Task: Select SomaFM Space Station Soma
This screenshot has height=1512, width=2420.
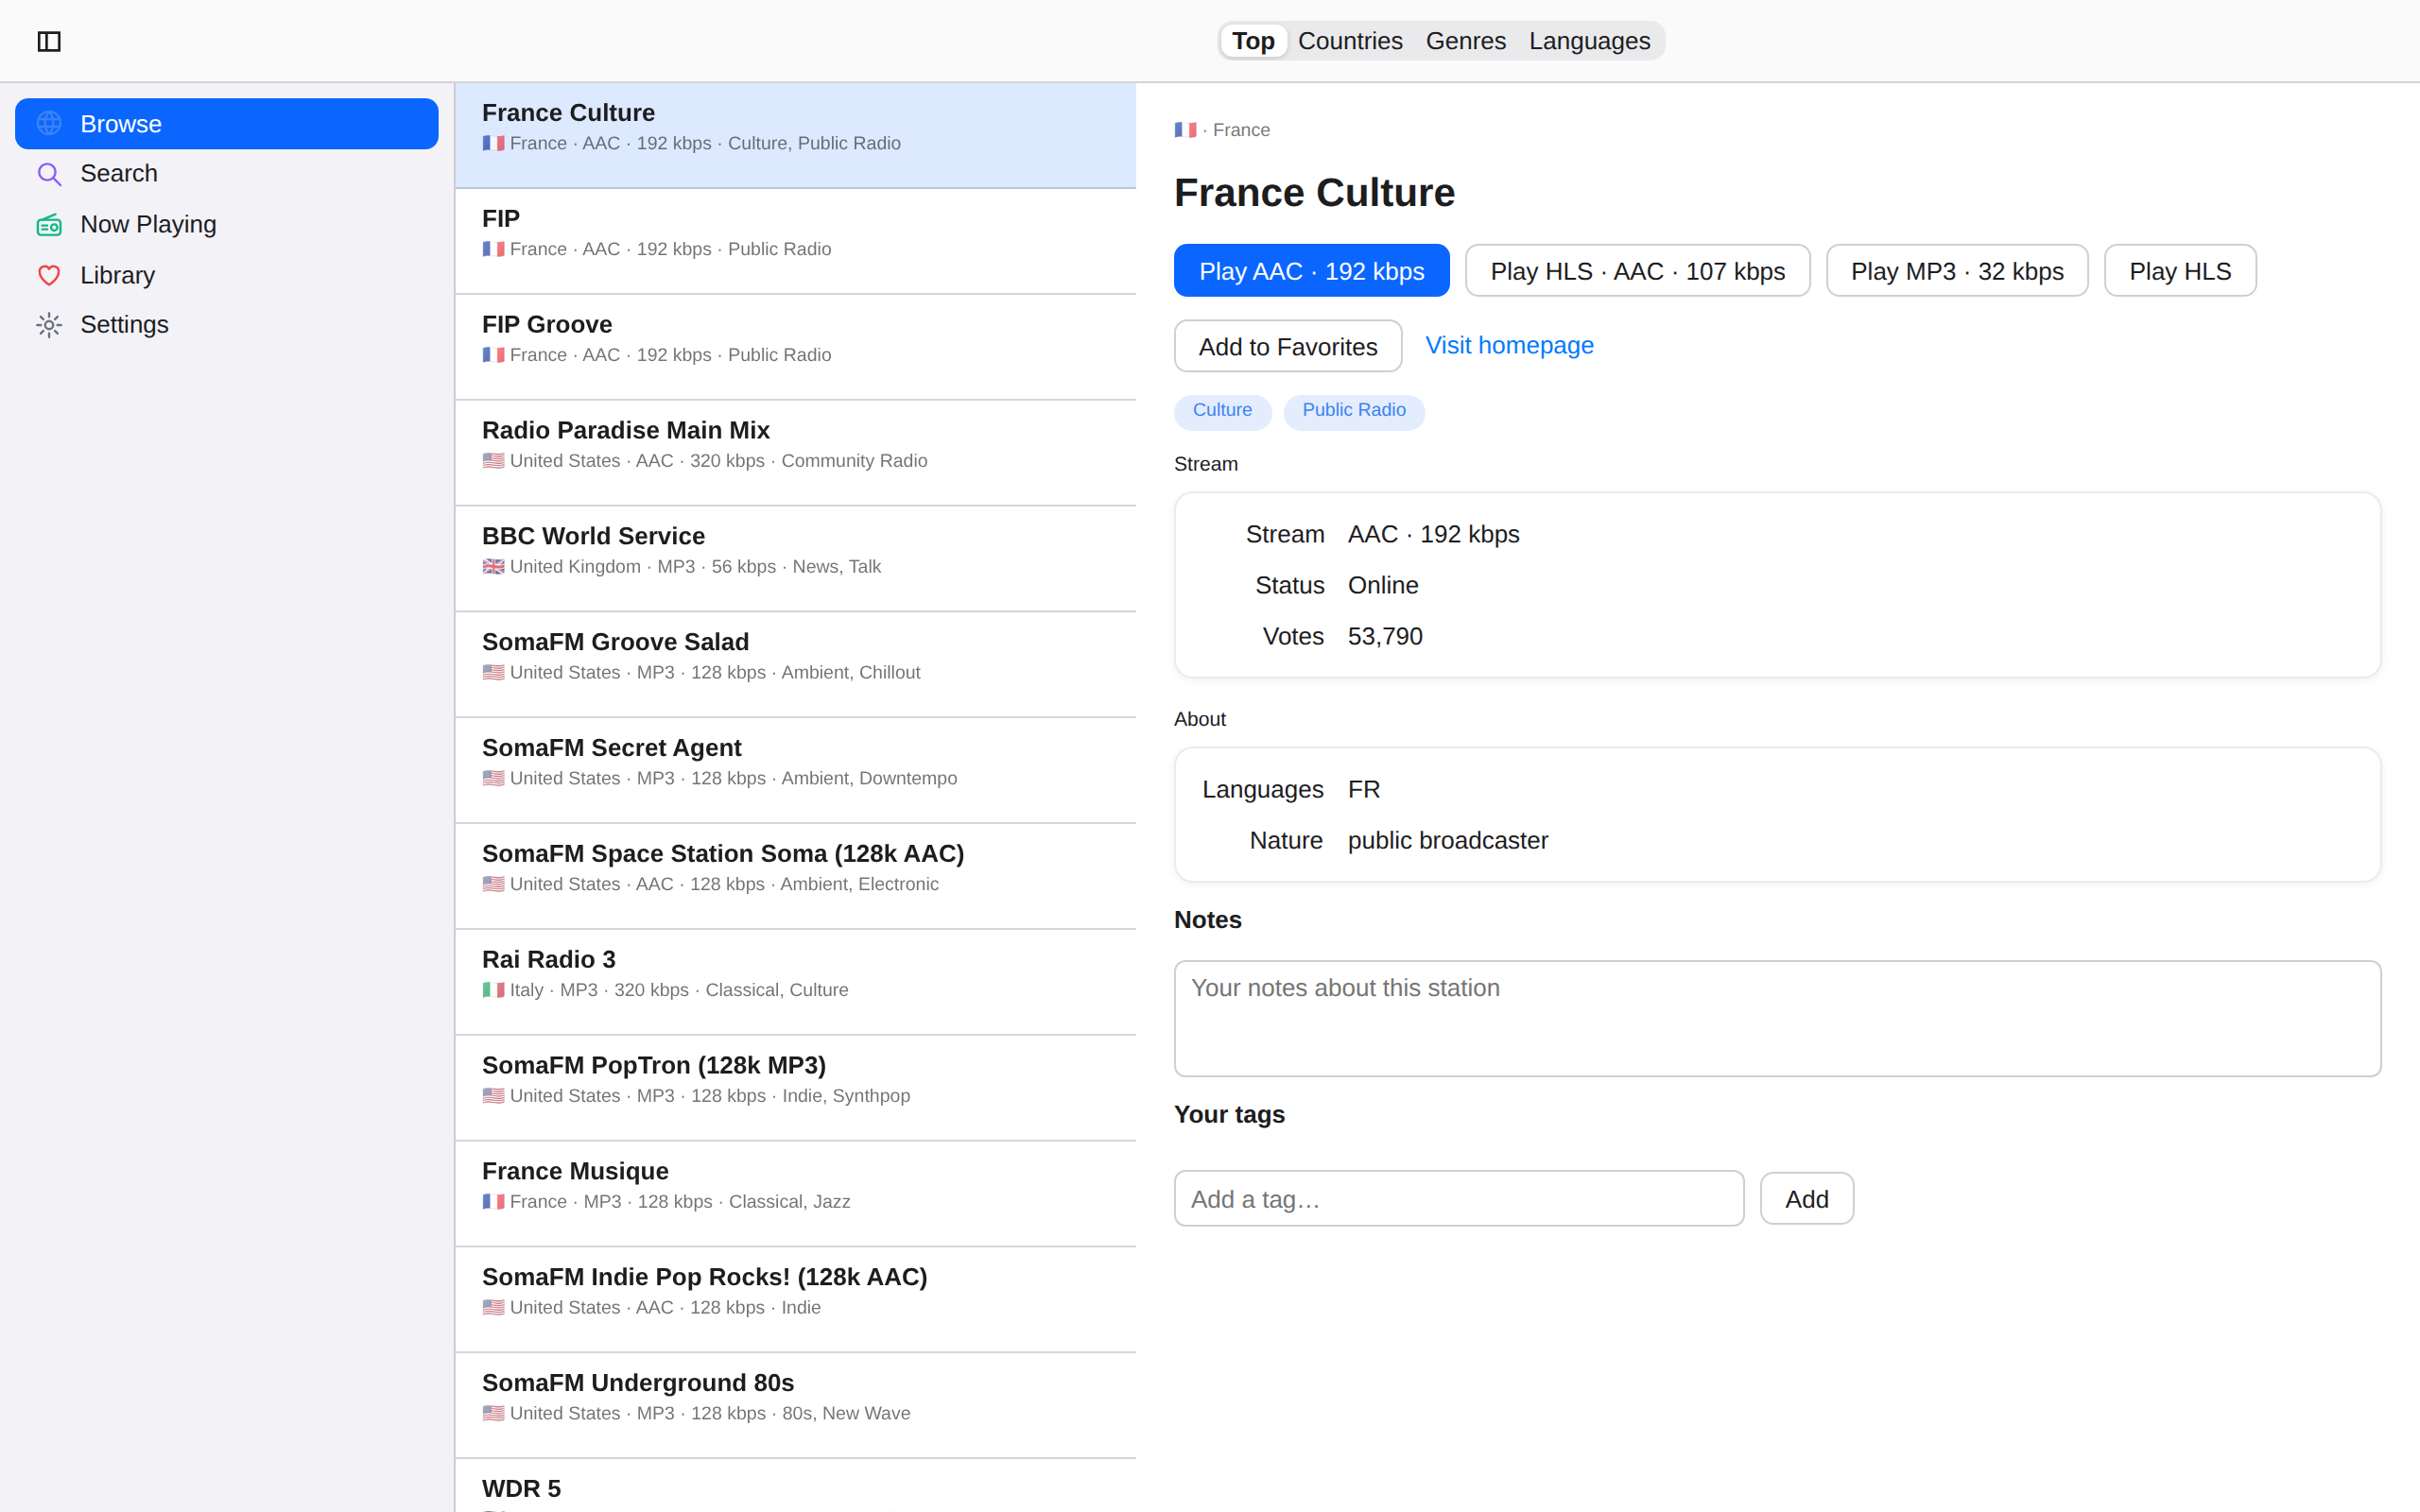Action: (x=795, y=877)
